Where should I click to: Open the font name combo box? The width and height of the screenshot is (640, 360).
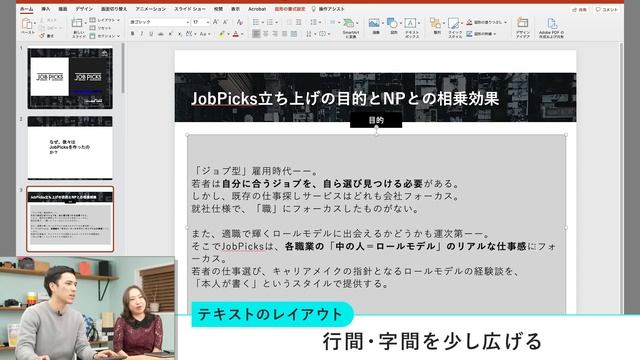[159, 22]
